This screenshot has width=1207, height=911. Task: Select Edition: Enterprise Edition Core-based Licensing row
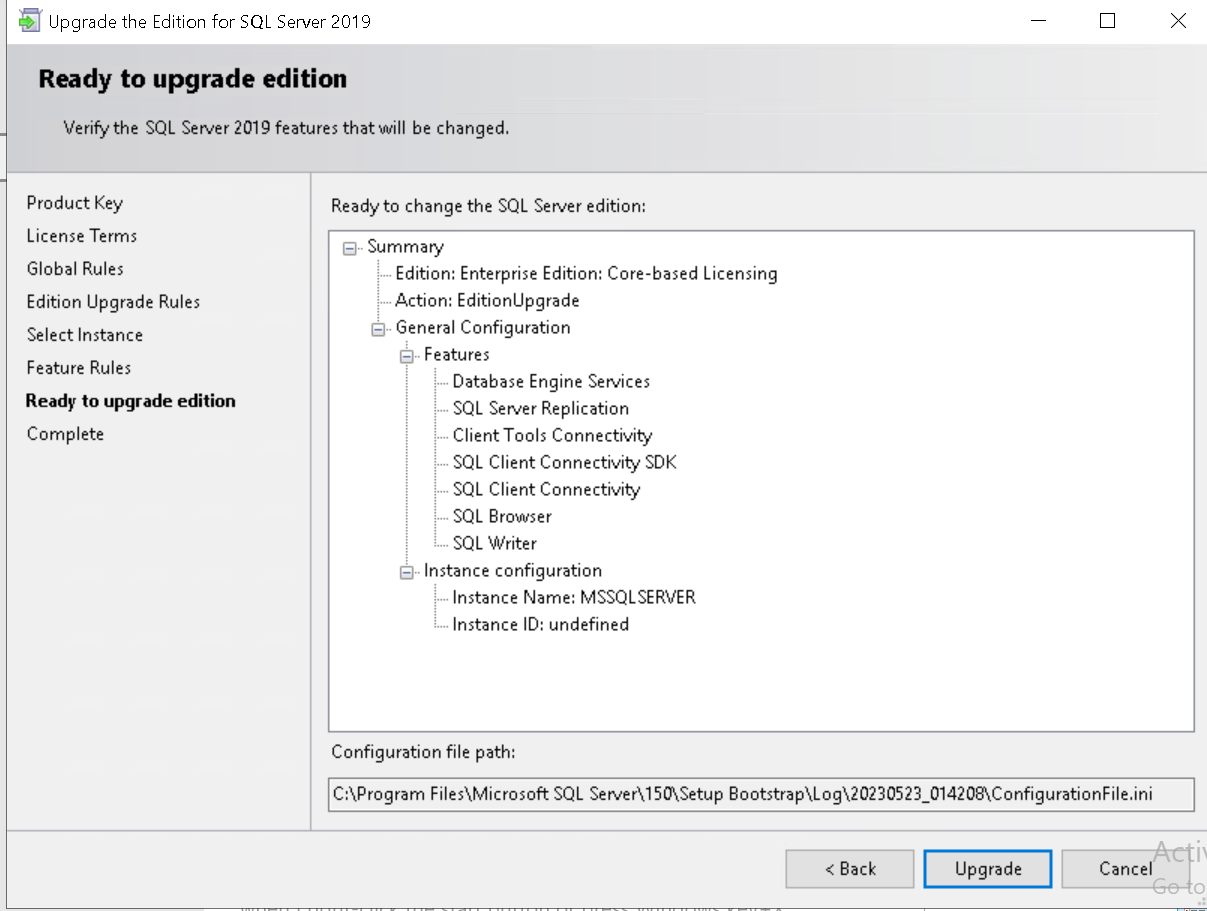pyautogui.click(x=586, y=274)
